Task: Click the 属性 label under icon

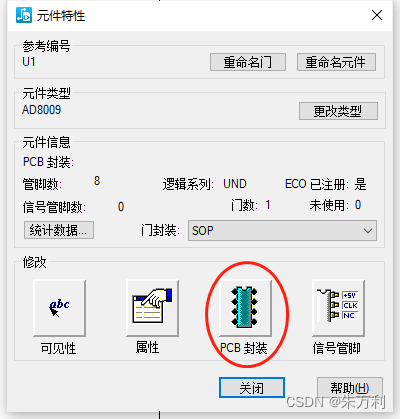Action: coord(147,347)
